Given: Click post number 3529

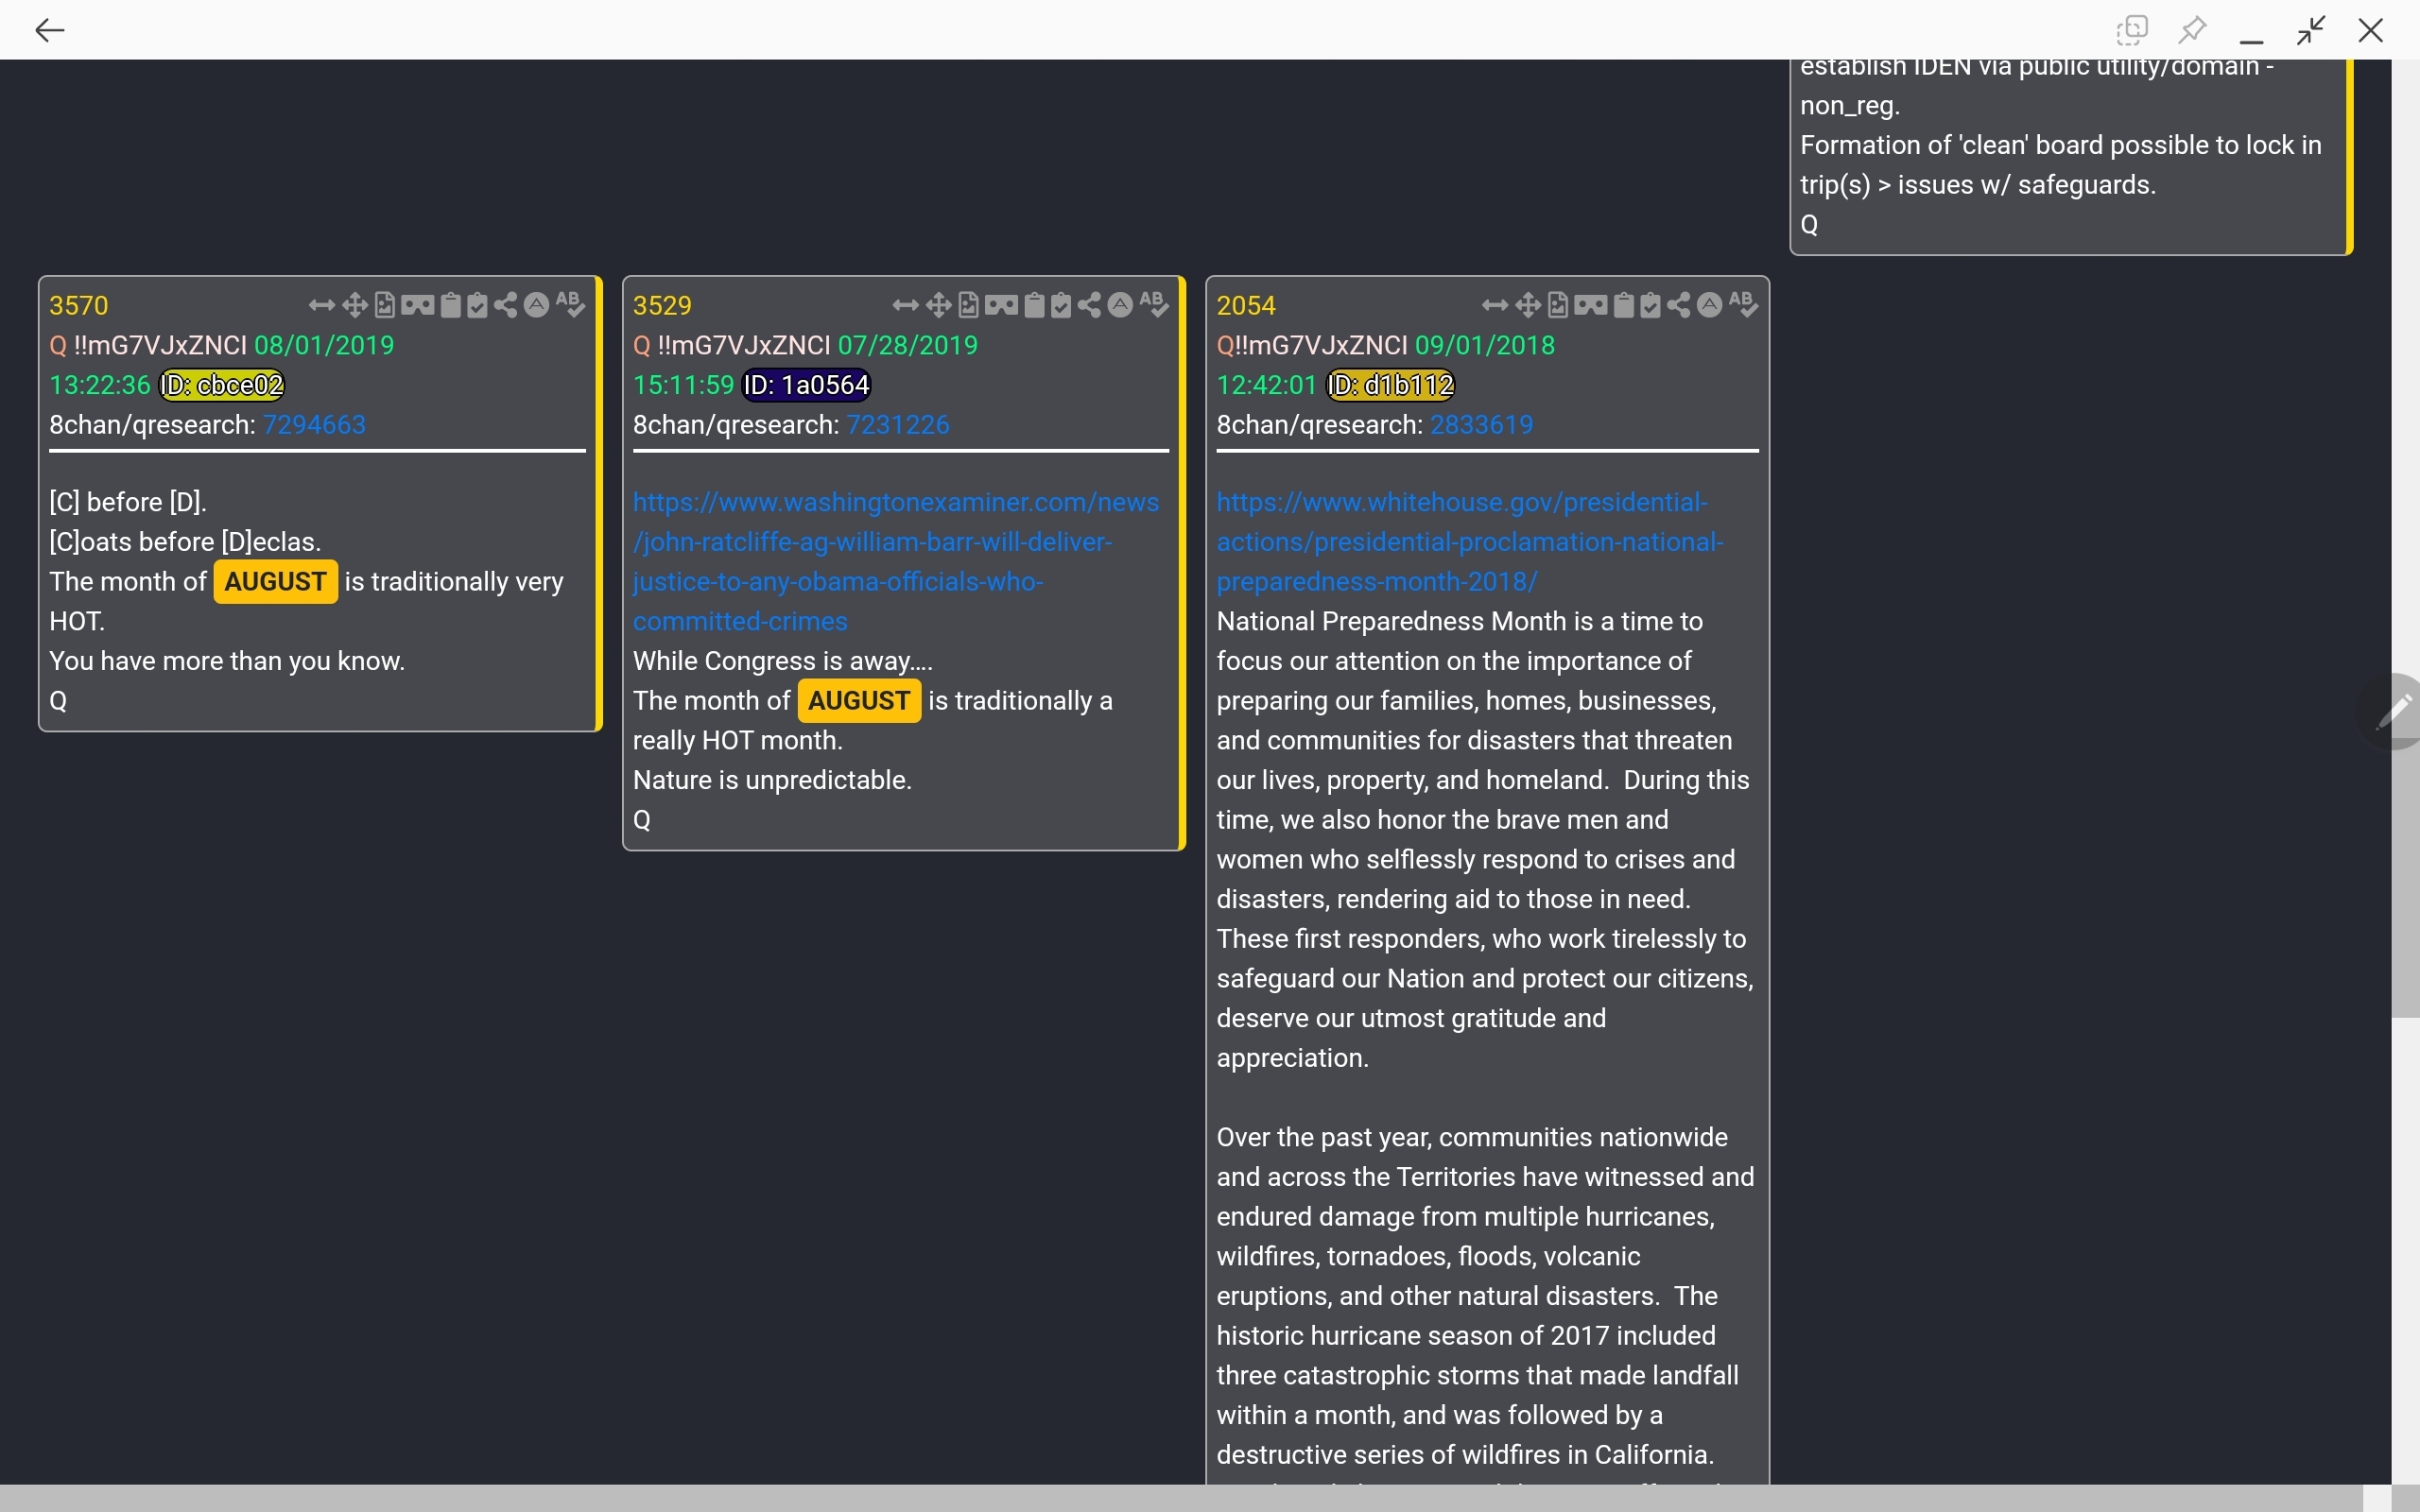Looking at the screenshot, I should click(662, 305).
